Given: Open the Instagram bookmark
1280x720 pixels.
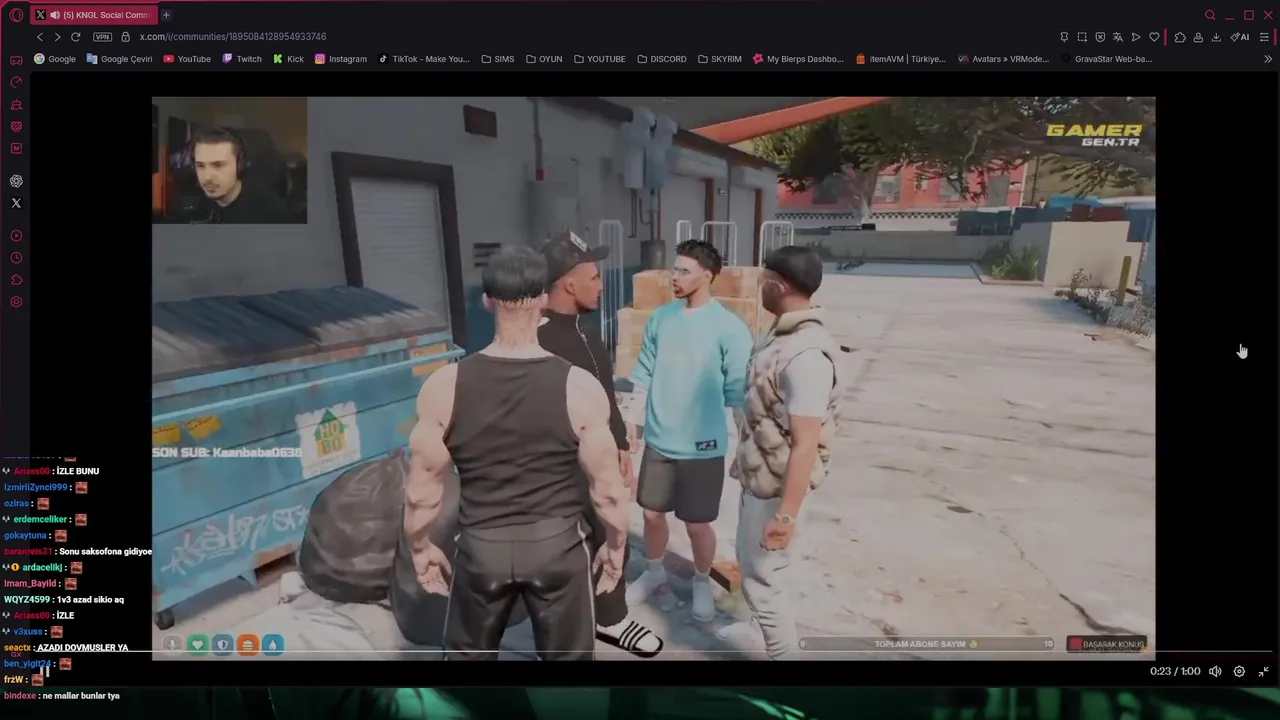Looking at the screenshot, I should [341, 59].
